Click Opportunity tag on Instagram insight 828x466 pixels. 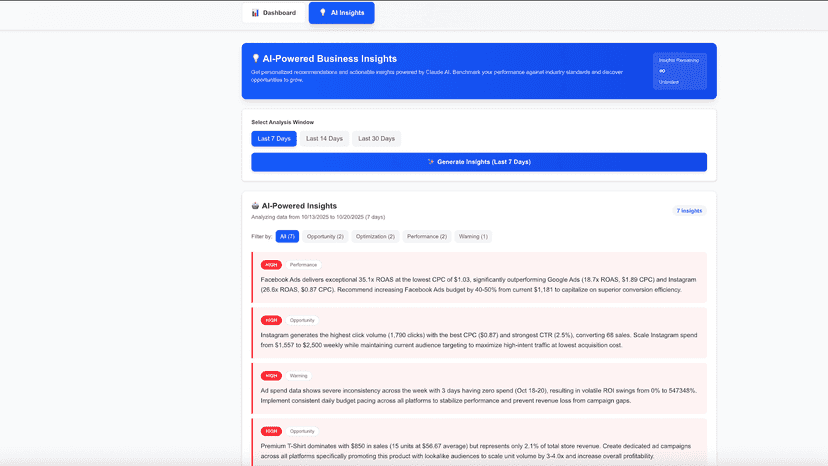pyautogui.click(x=302, y=320)
